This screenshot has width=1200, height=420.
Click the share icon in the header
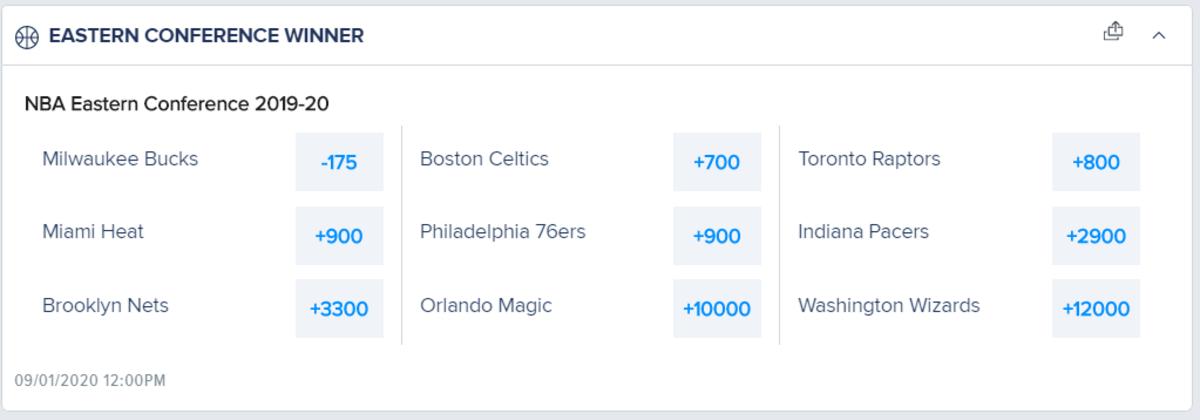tap(1113, 33)
